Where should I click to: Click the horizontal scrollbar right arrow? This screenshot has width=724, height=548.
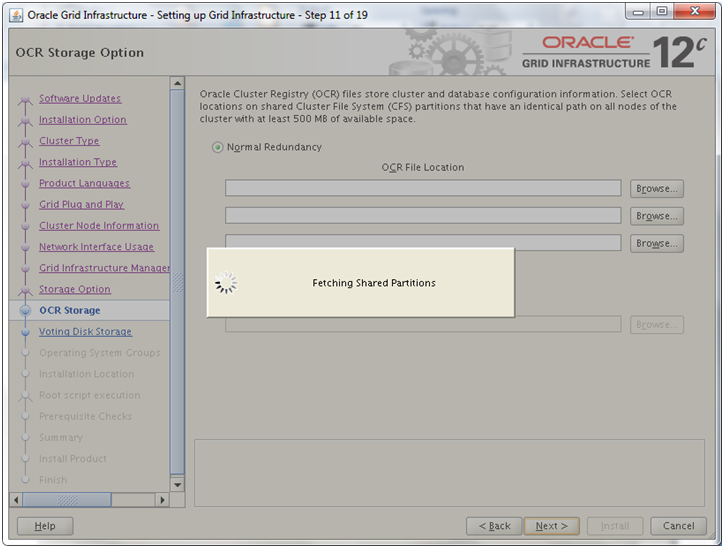[162, 500]
